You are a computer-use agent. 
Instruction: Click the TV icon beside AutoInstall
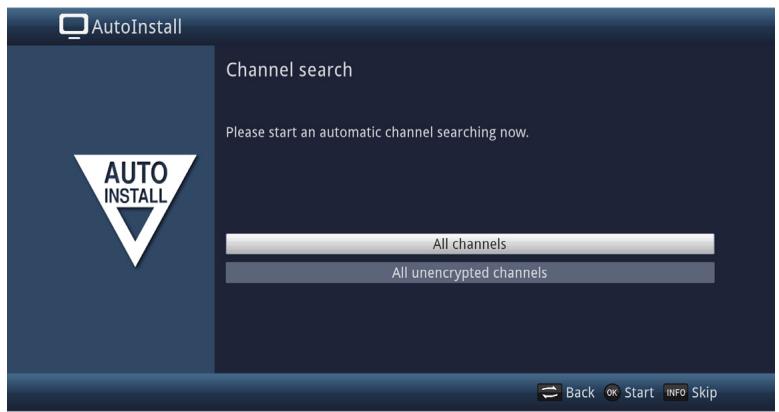point(74,26)
